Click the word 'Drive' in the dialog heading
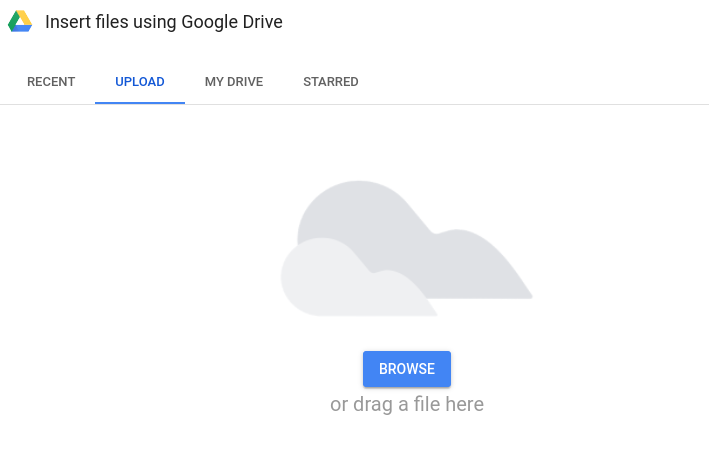 [x=263, y=22]
